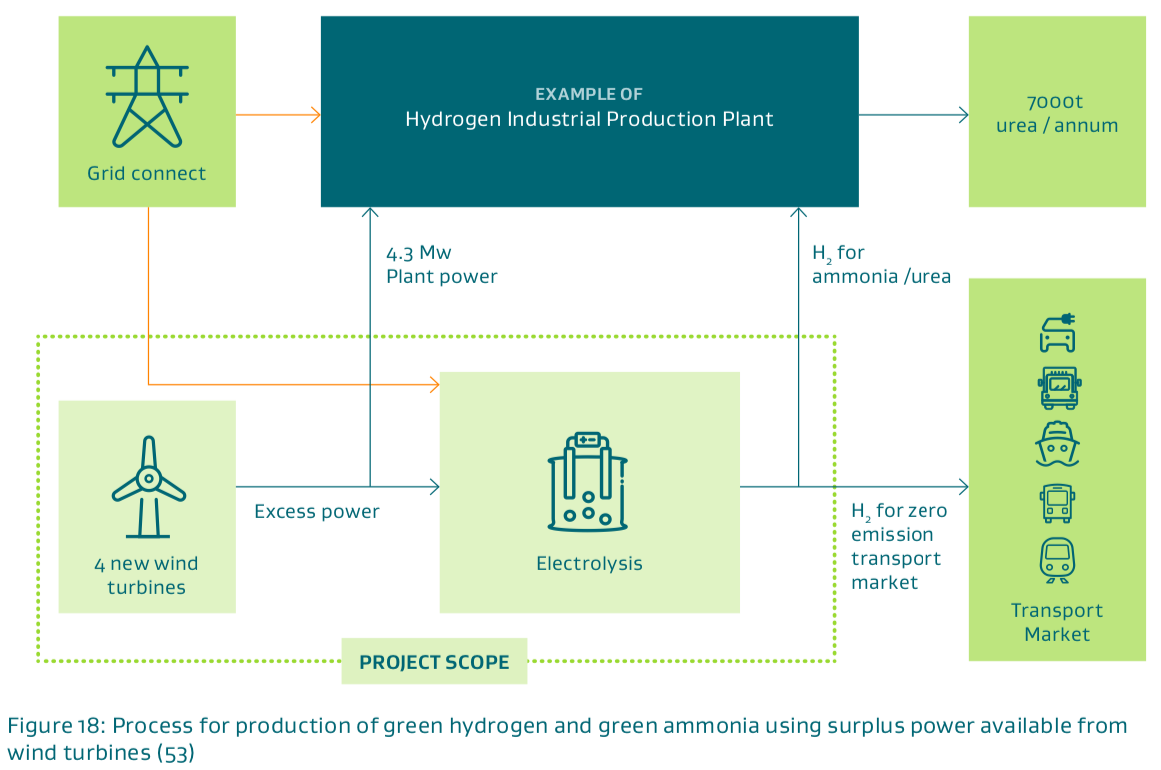This screenshot has height=770, width=1161.
Task: Click the Electrolysis label text
Action: point(589,563)
